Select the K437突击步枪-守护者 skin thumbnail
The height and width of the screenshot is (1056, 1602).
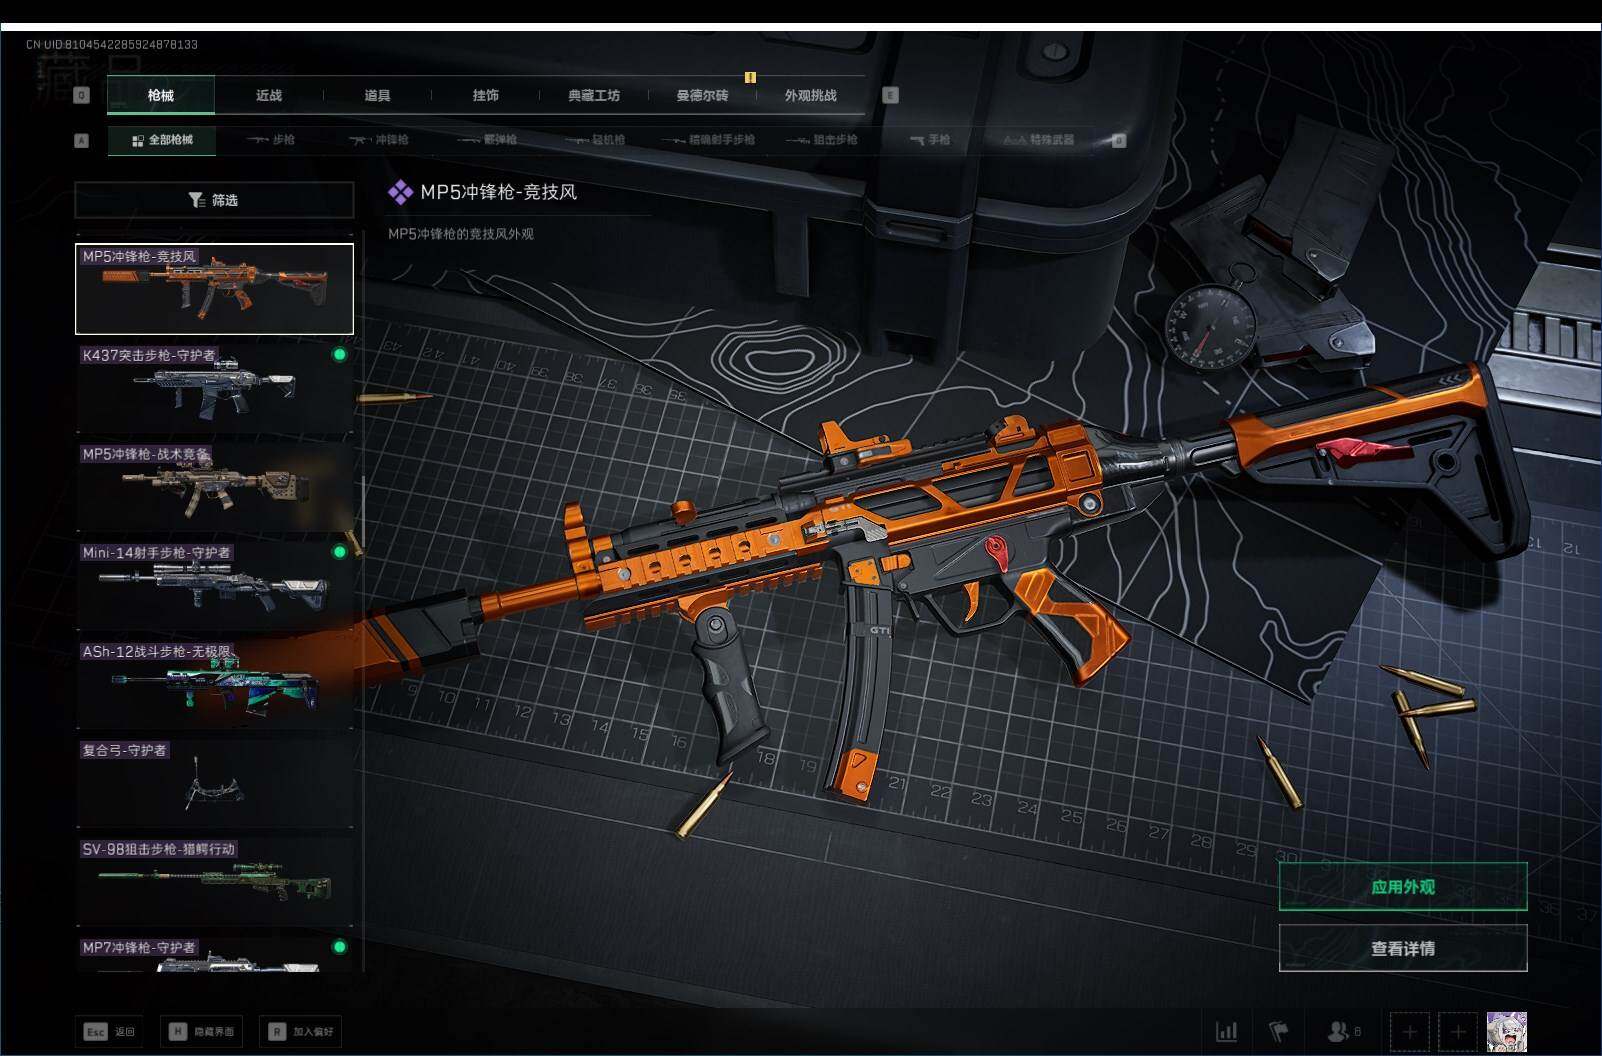(214, 388)
